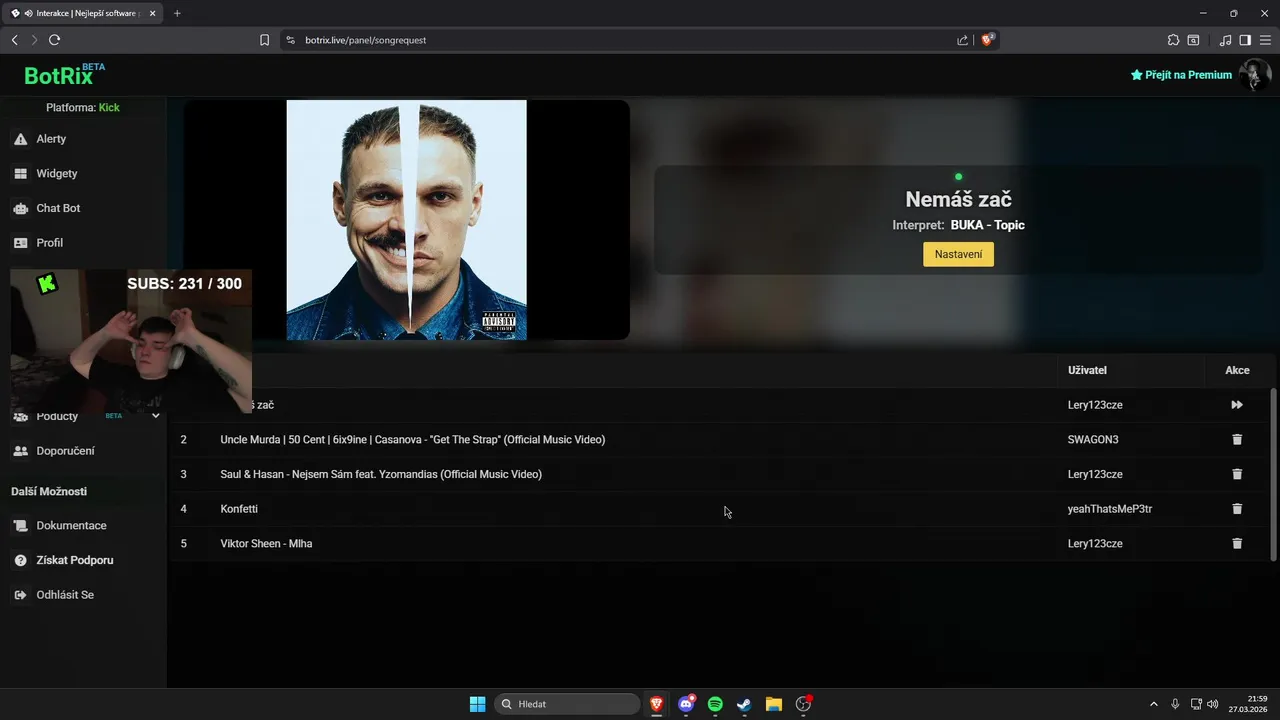Open Discord from the taskbar
This screenshot has width=1280, height=720.
click(x=686, y=704)
